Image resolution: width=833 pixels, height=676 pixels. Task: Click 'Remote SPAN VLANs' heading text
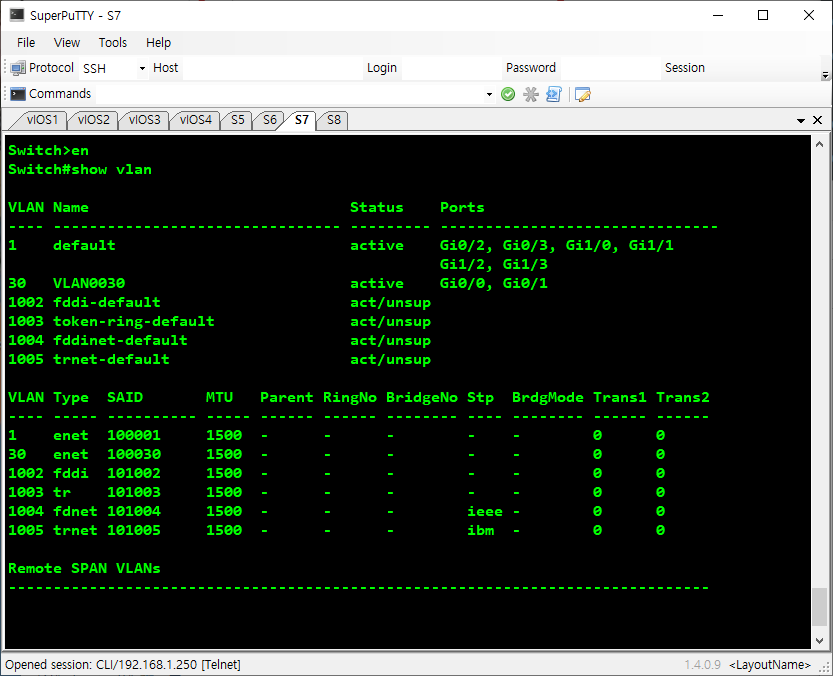(84, 568)
